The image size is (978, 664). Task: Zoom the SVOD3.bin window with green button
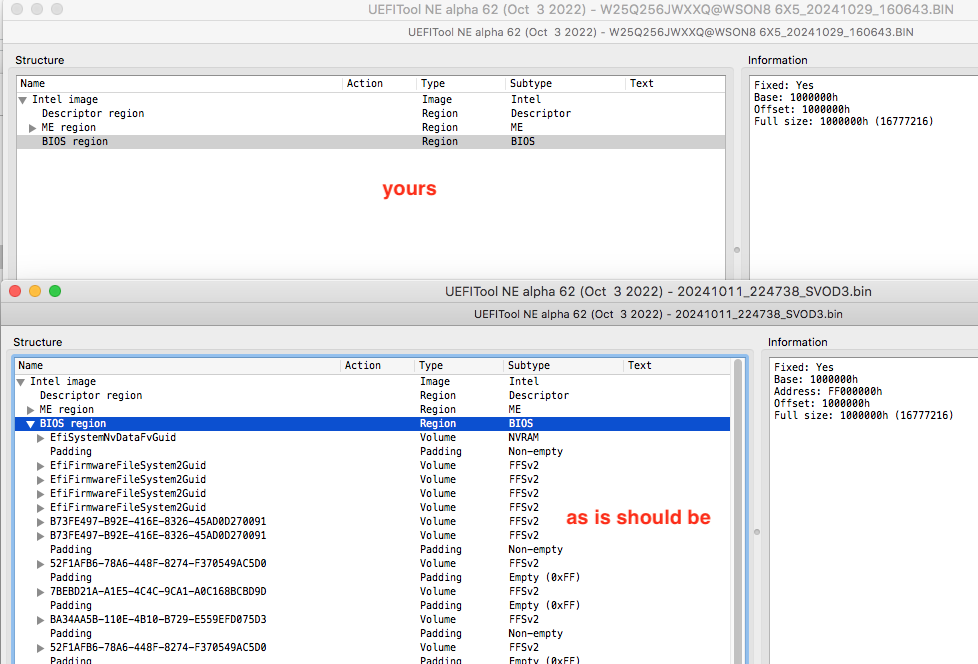click(x=55, y=291)
